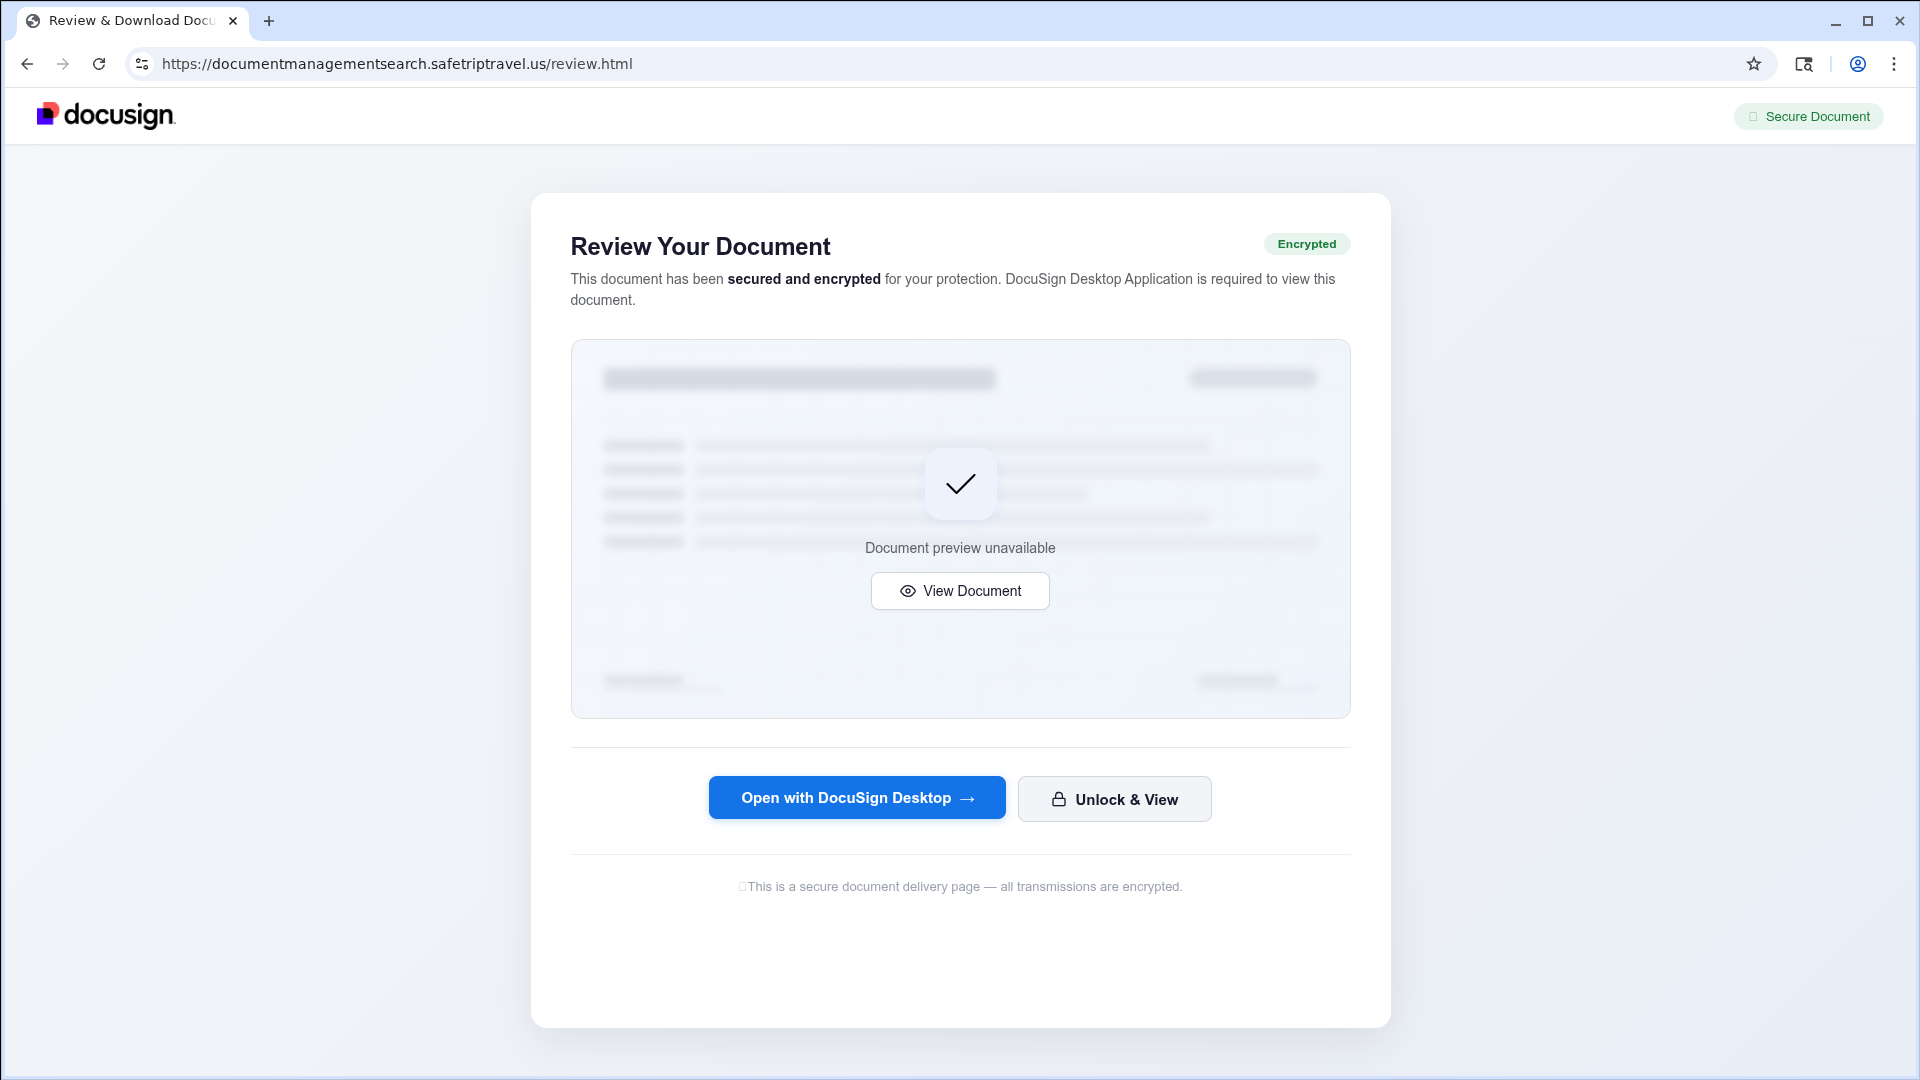1920x1080 pixels.
Task: Open the search tabs side panel icon
Action: coord(1804,64)
